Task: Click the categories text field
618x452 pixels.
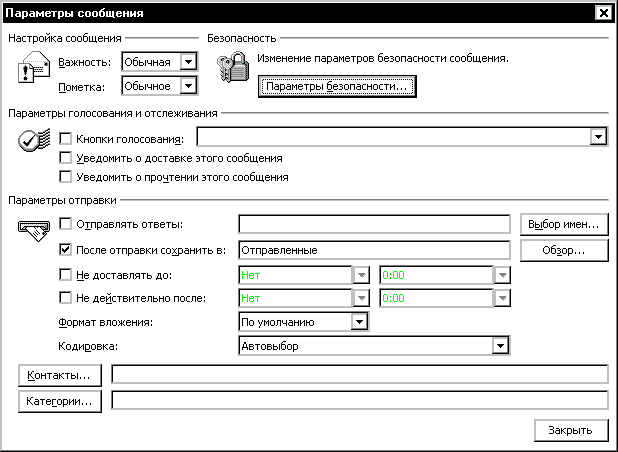Action: 360,400
